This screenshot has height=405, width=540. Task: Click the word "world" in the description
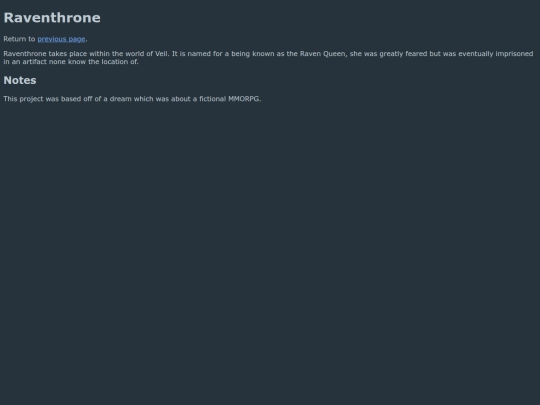click(135, 54)
